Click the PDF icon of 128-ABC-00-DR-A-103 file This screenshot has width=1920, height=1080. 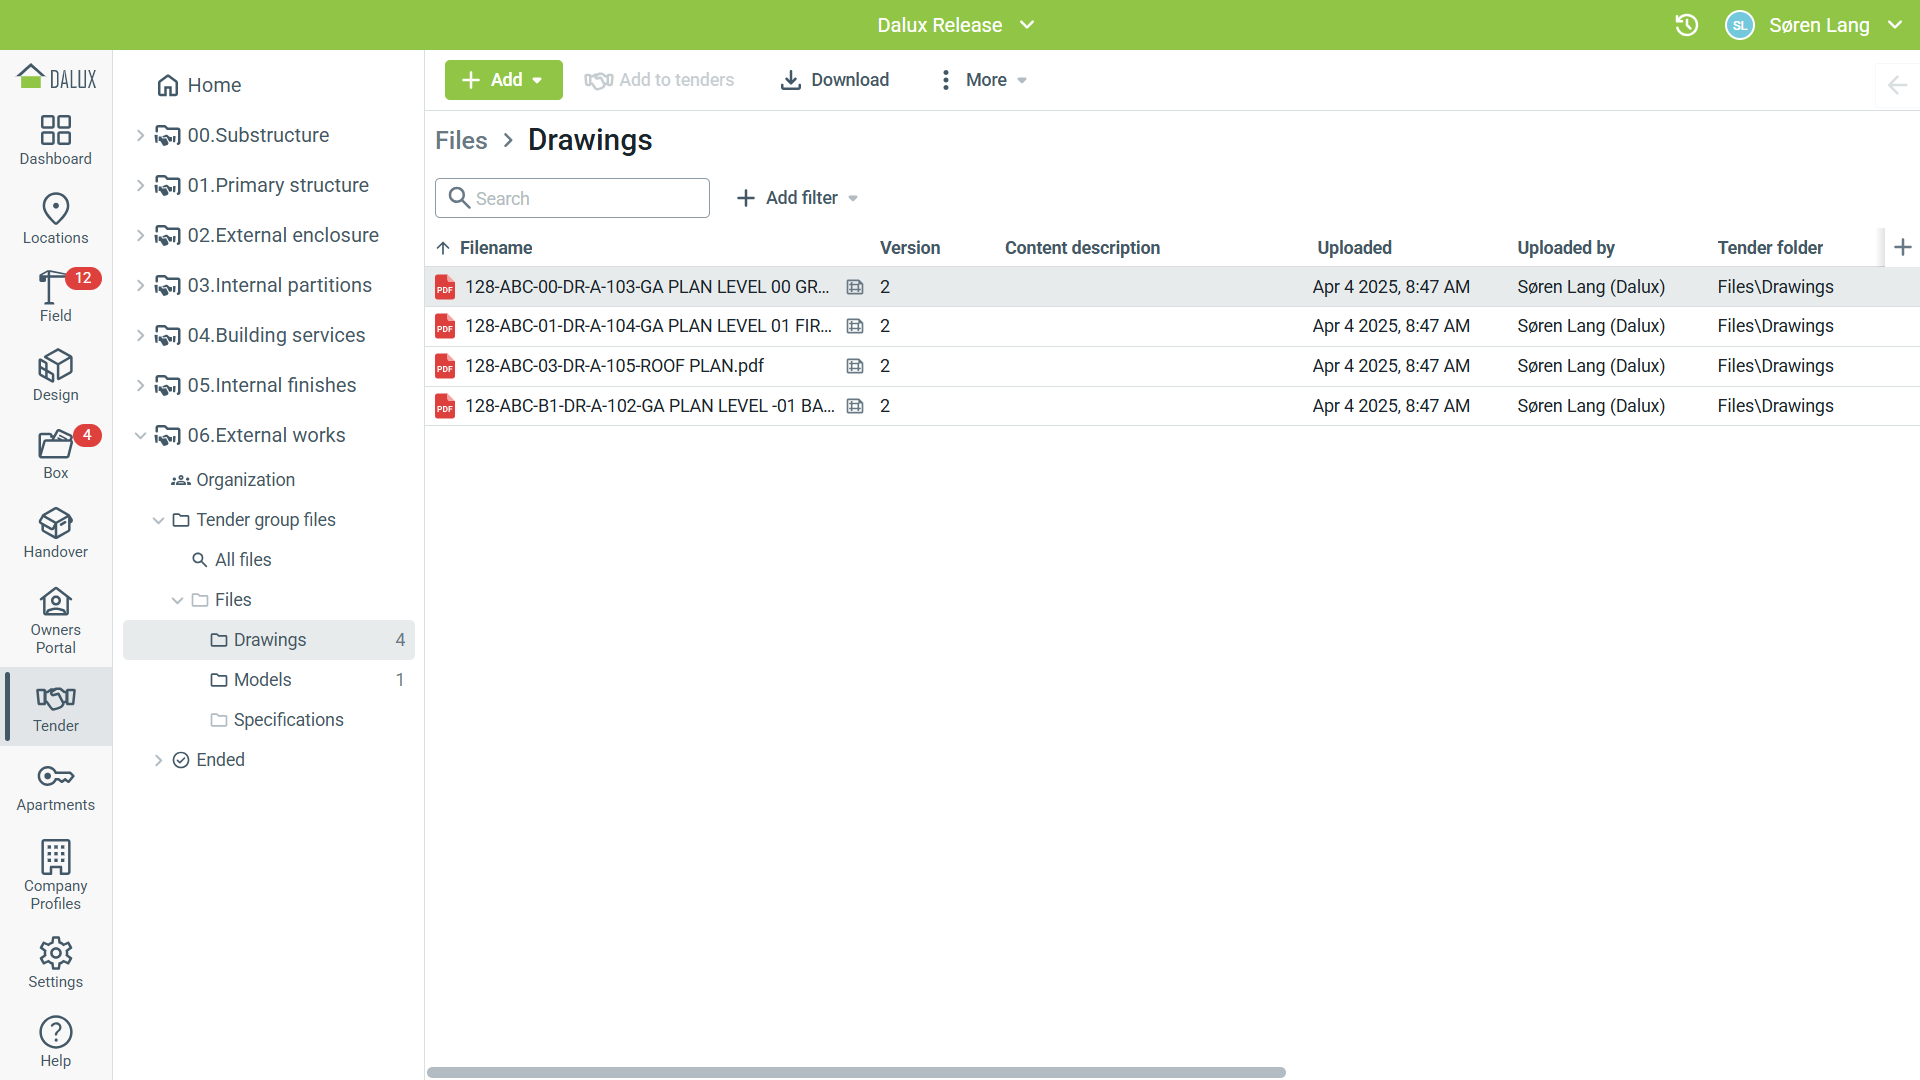445,287
